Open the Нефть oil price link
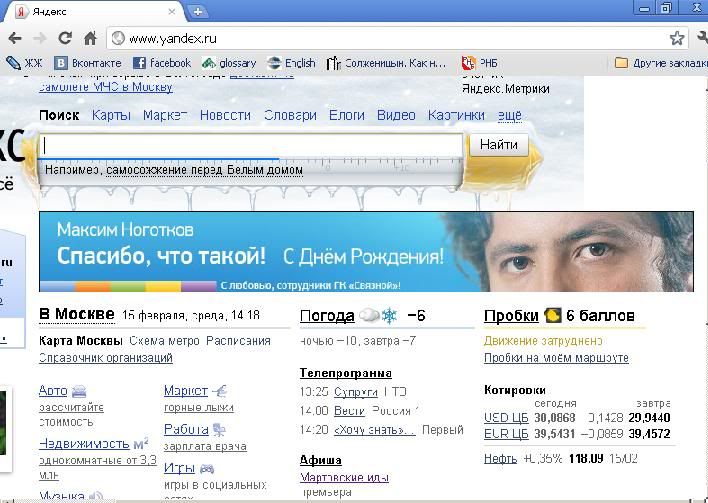Screen dimensions: 708x503 (x=500, y=459)
